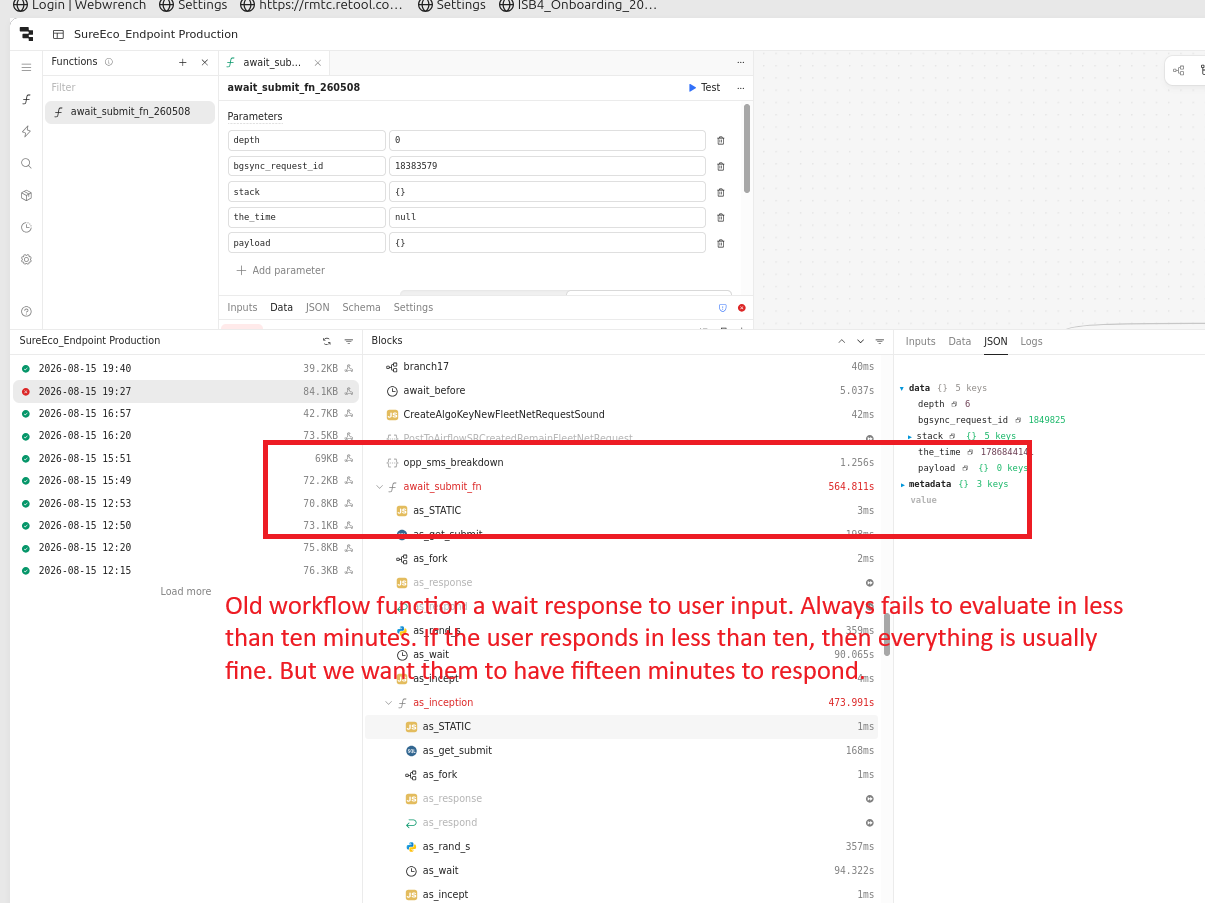Close the await_sub... editor tab
The height and width of the screenshot is (903, 1205).
coord(318,62)
